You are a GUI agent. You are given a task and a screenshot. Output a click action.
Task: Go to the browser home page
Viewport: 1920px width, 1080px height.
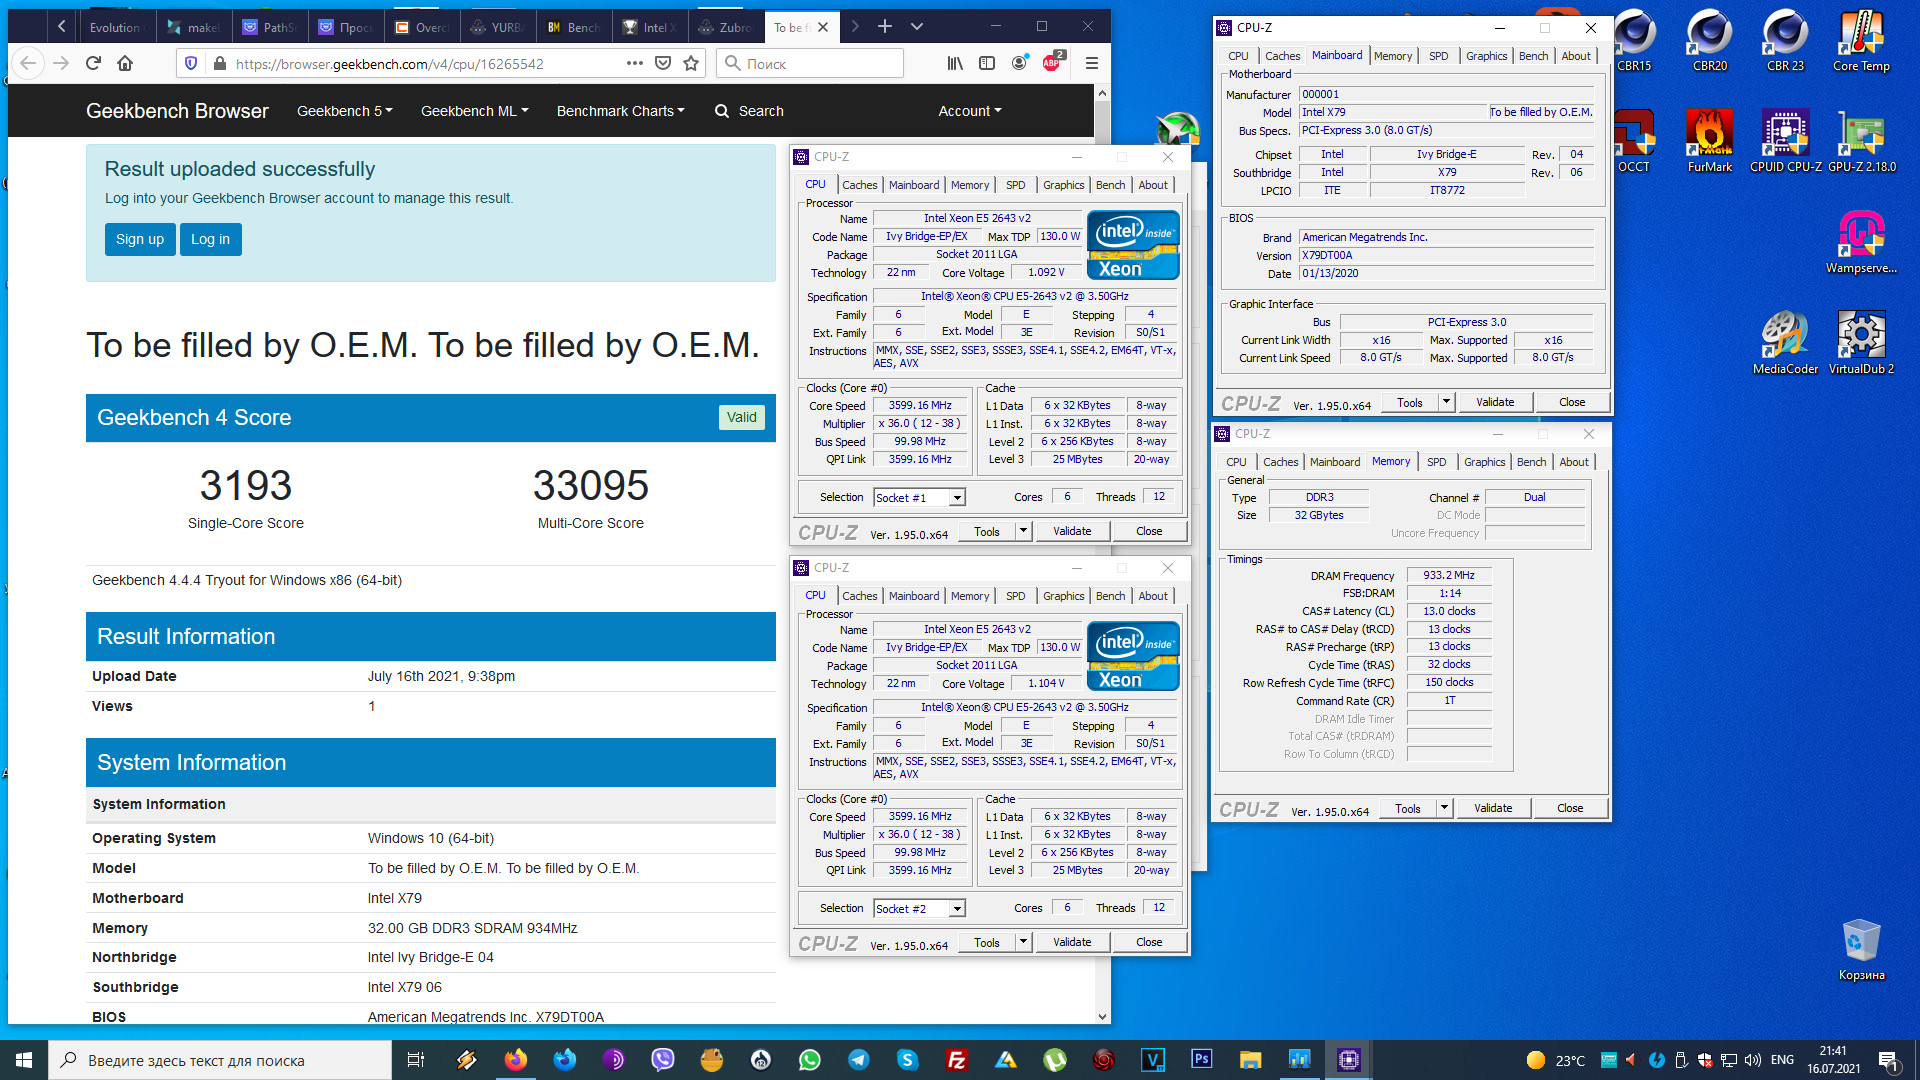[125, 63]
